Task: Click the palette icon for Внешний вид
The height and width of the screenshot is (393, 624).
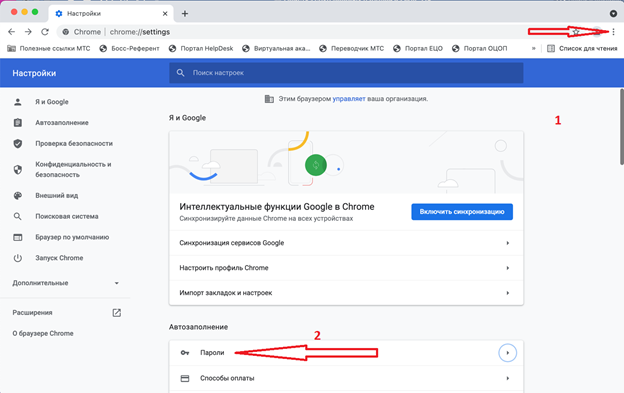Action: tap(18, 195)
